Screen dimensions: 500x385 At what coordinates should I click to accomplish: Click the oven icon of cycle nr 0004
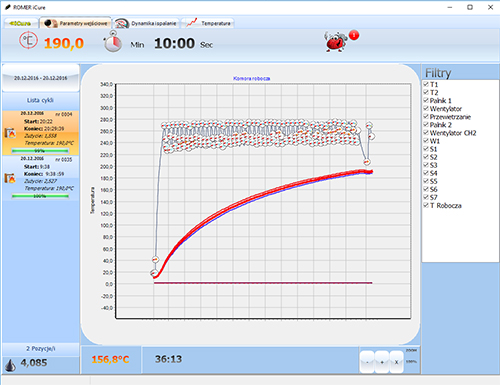coord(10,133)
